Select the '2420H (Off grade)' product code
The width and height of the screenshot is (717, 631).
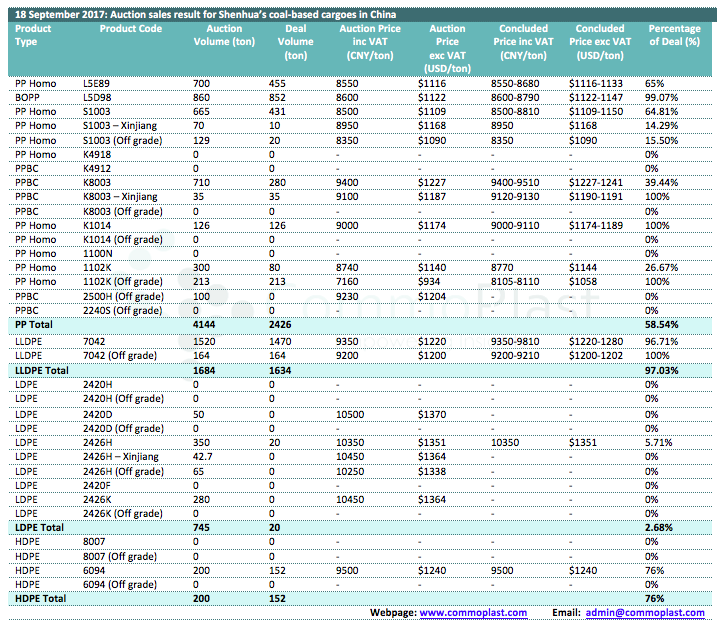pyautogui.click(x=123, y=399)
